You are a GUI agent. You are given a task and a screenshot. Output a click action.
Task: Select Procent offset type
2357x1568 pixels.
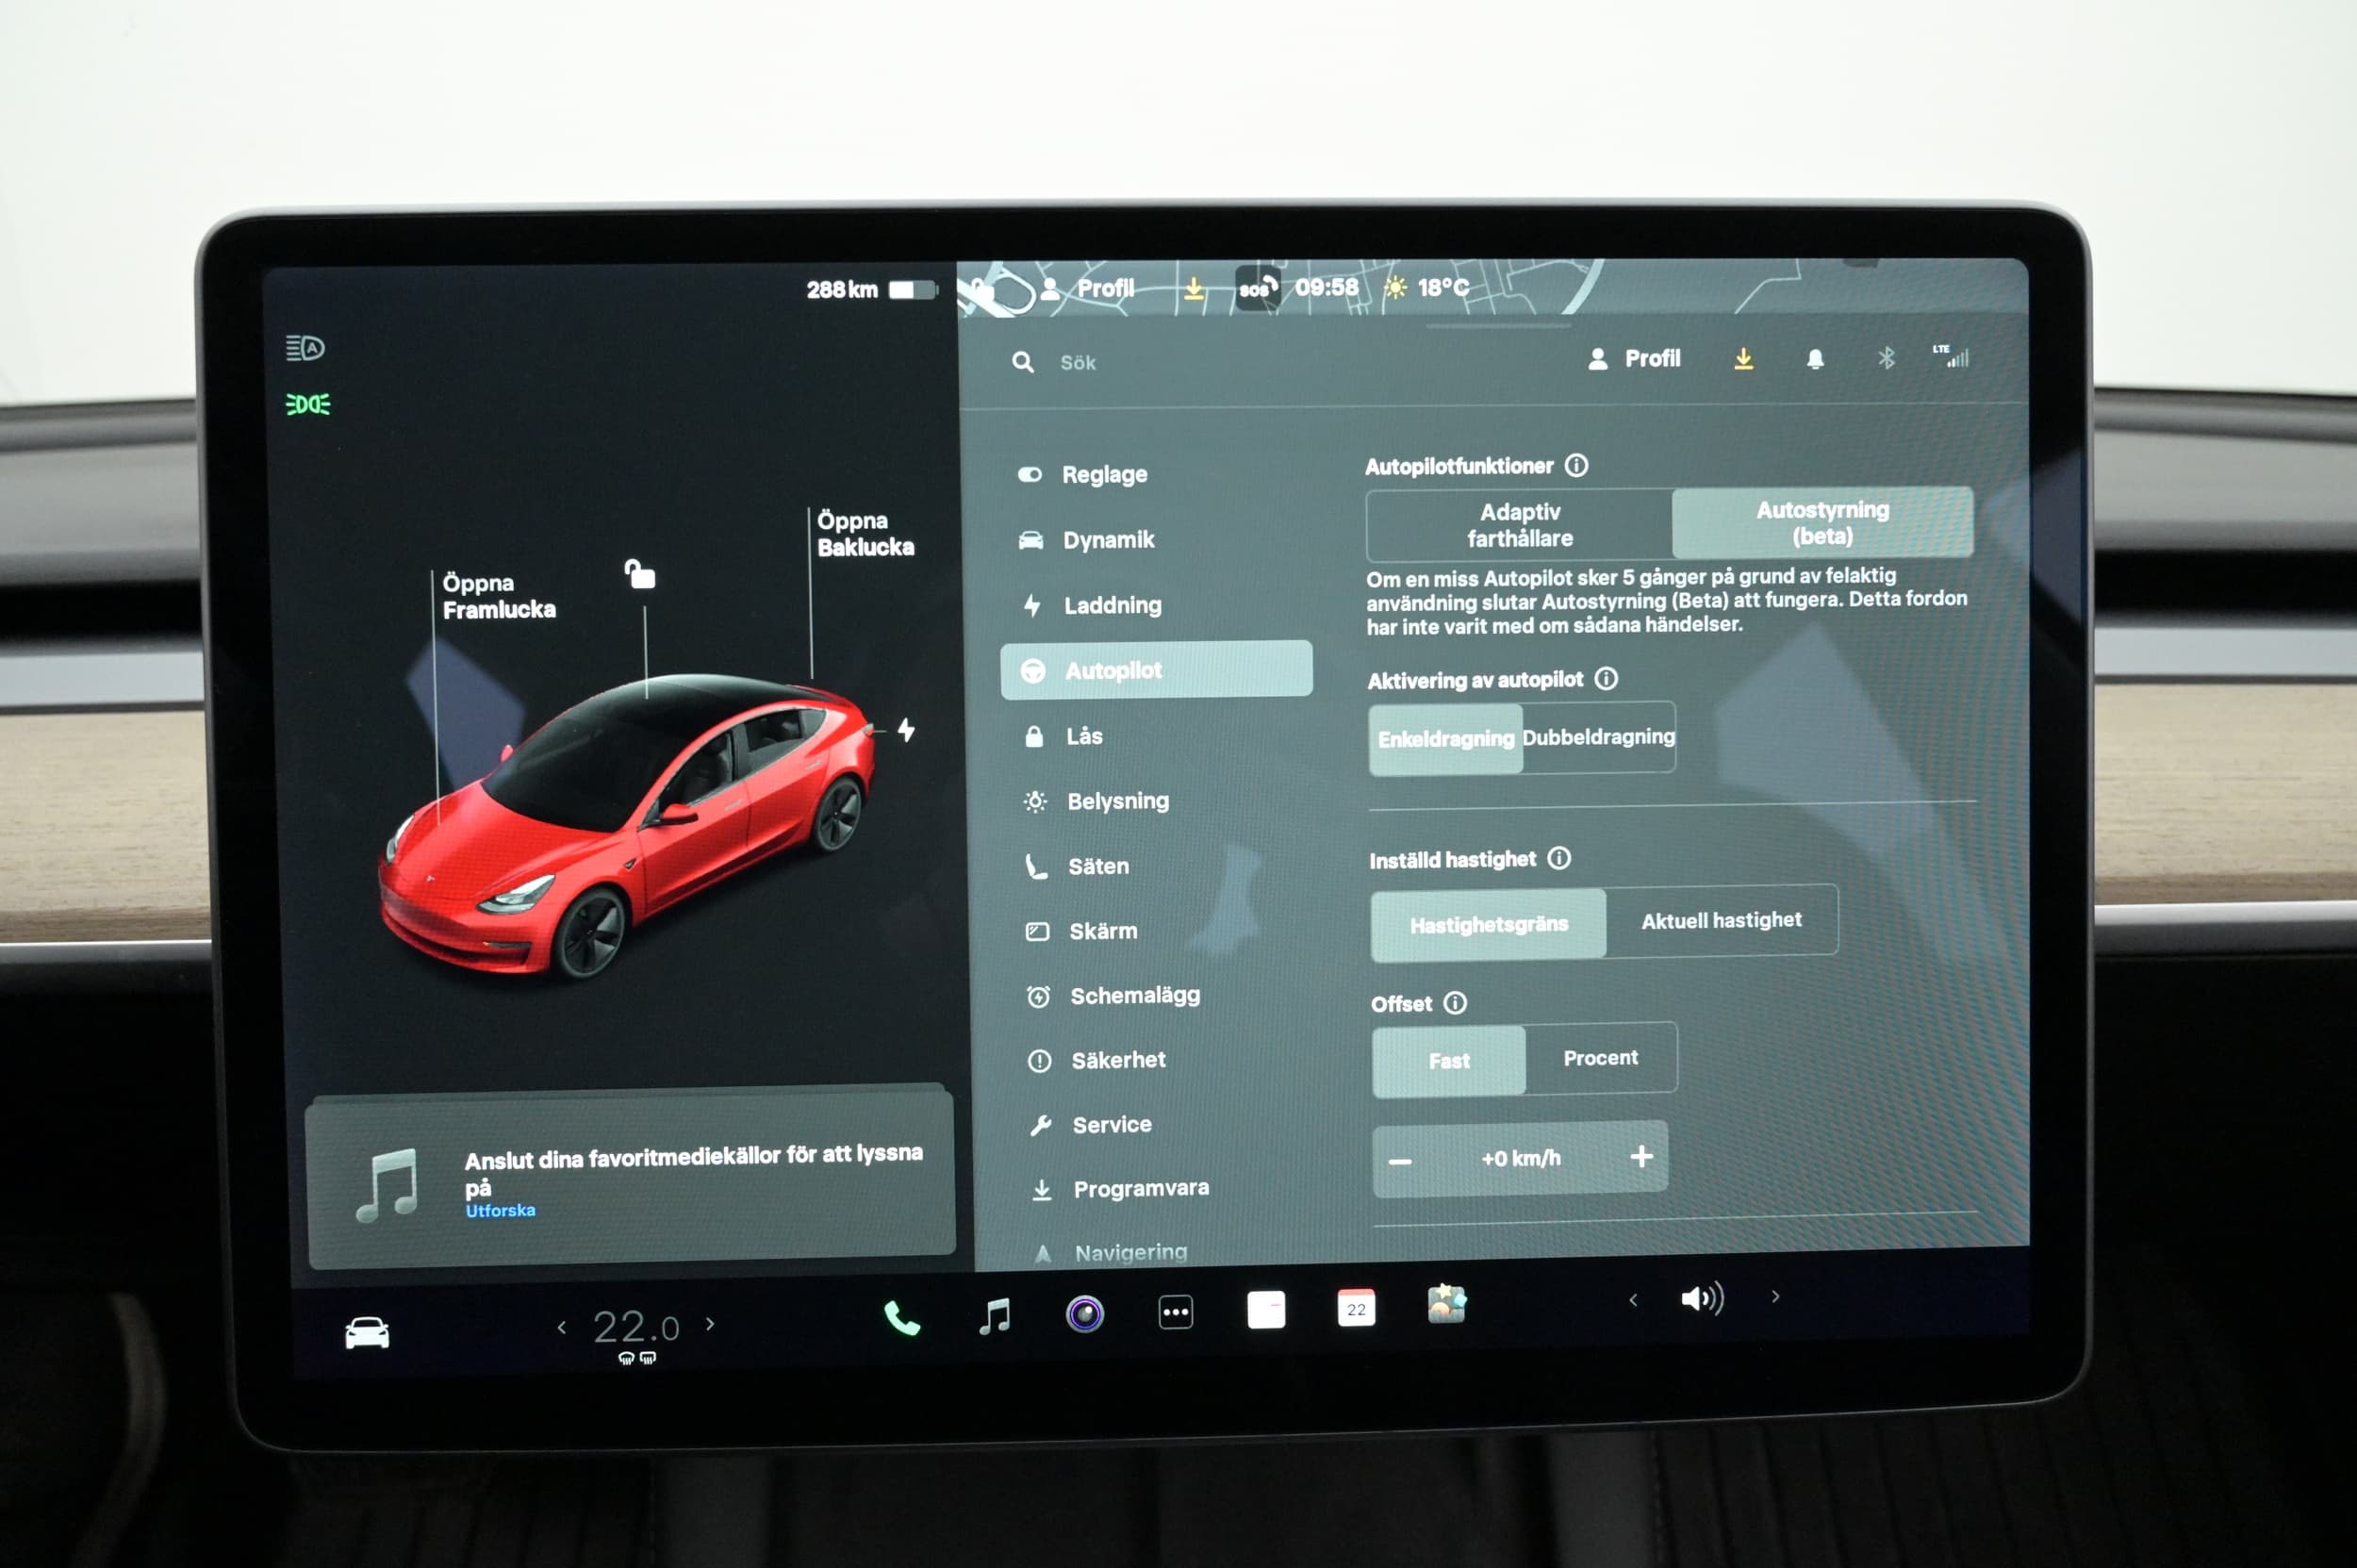pos(1601,1058)
